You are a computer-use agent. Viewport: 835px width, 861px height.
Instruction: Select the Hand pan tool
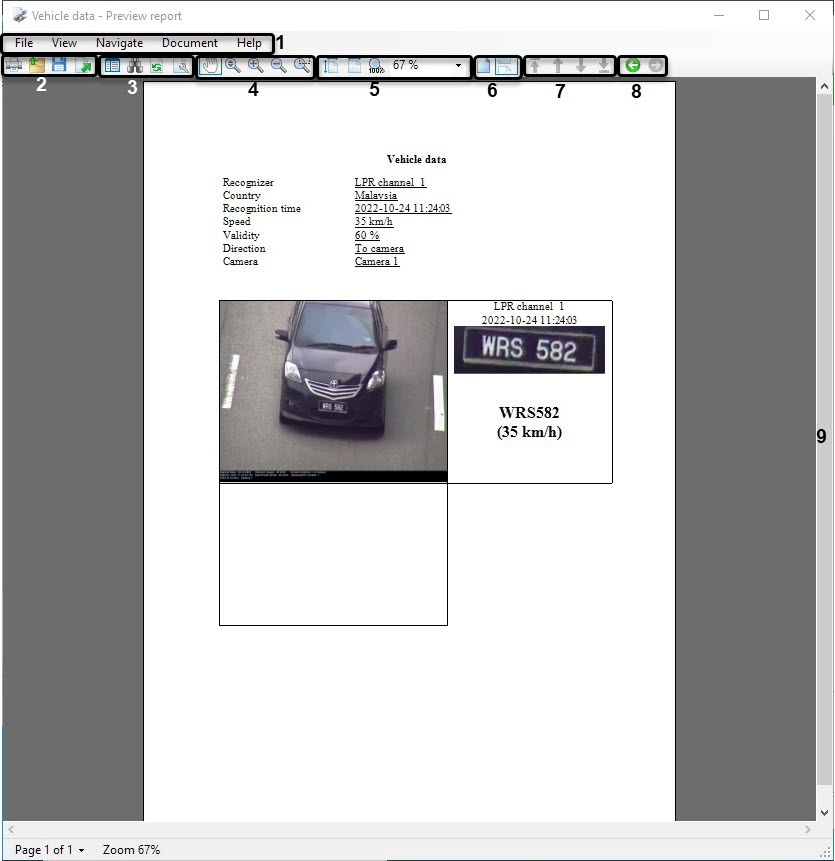(210, 66)
